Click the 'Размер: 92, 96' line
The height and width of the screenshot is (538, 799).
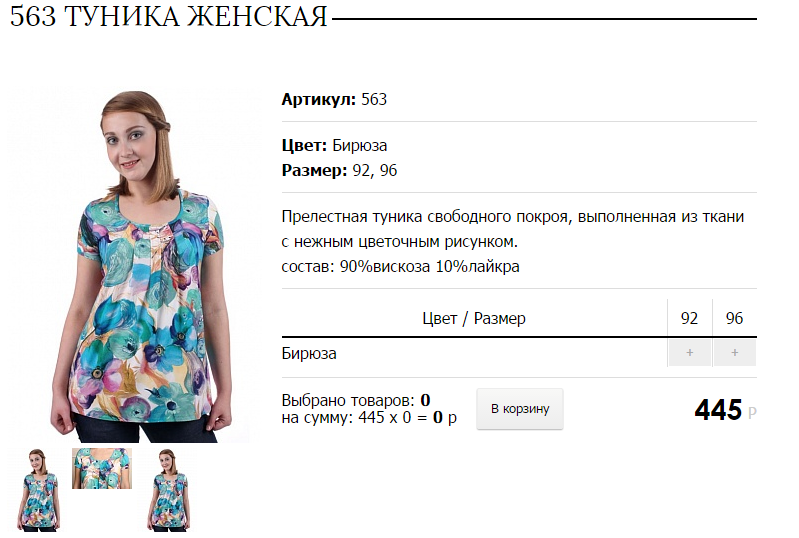(x=339, y=170)
